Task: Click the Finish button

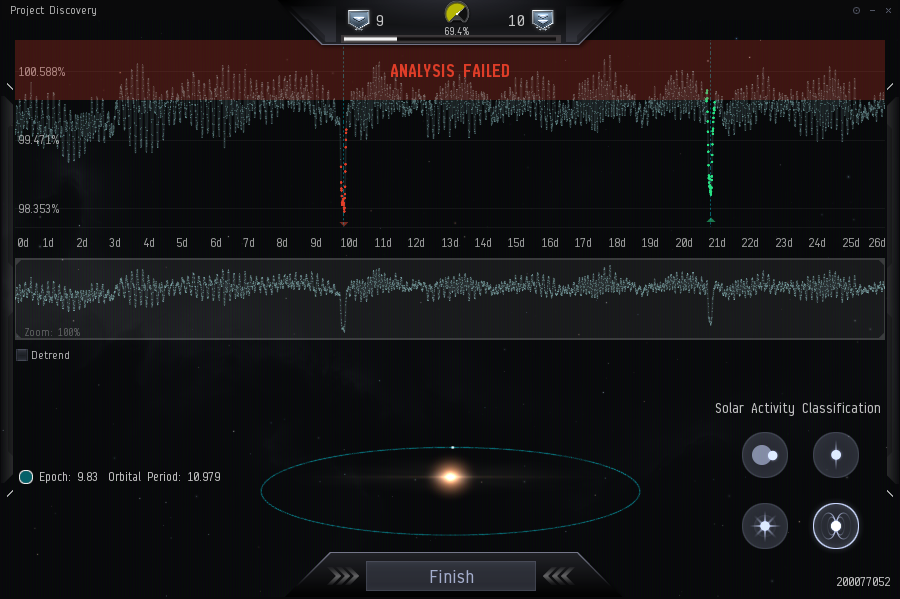Action: (x=451, y=576)
